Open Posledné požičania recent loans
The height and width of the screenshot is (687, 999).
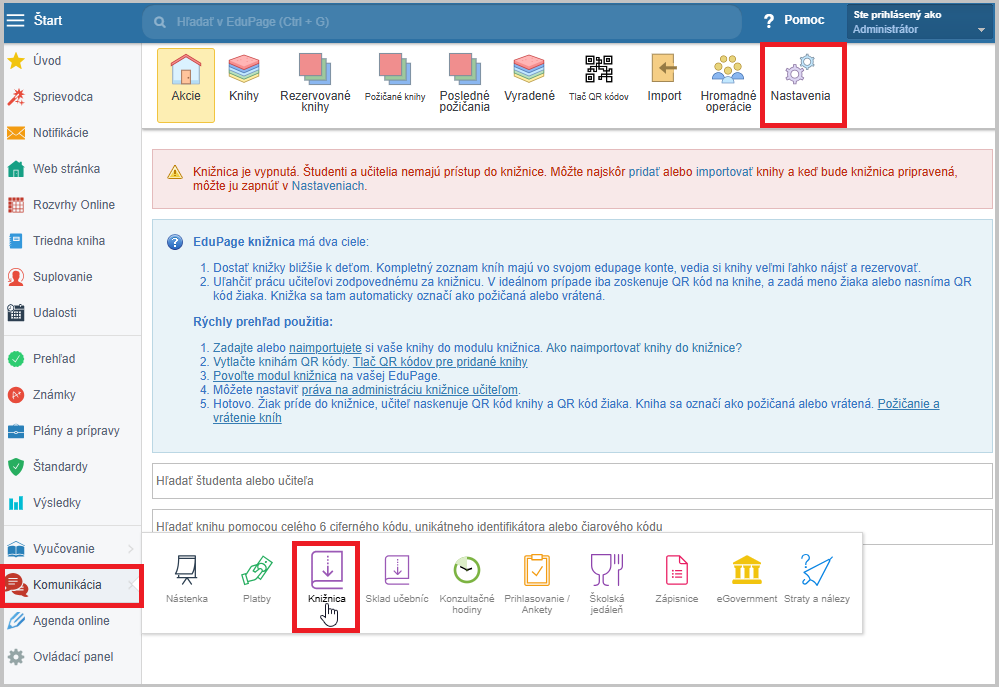464,85
